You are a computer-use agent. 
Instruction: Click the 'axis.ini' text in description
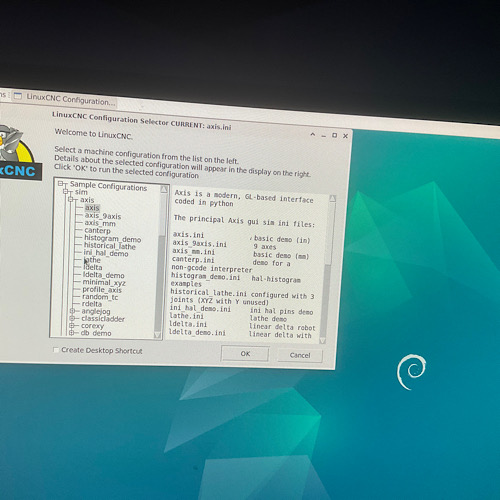pyautogui.click(x=189, y=235)
